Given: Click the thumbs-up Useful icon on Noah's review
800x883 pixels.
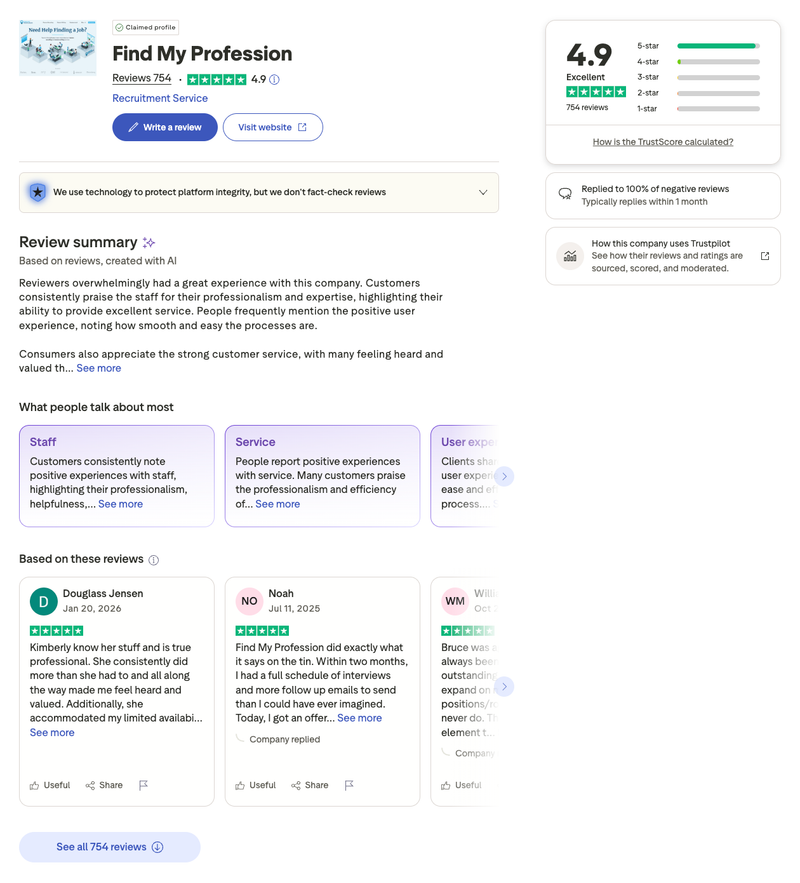Looking at the screenshot, I should 242,785.
